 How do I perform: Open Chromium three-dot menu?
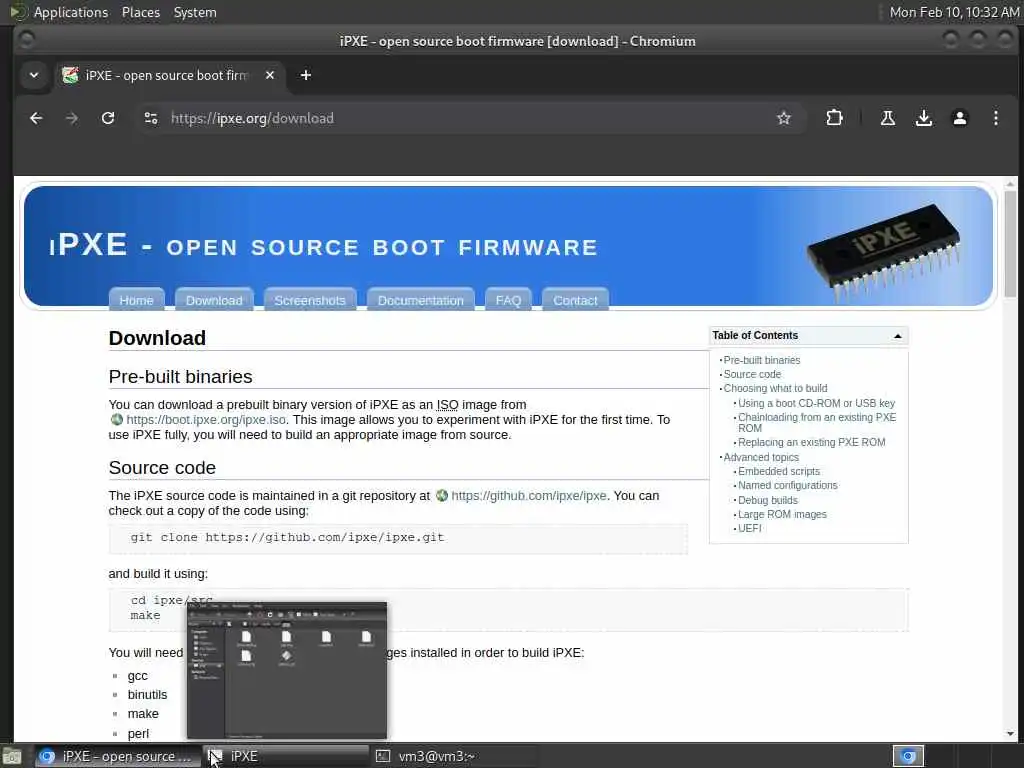tap(995, 118)
